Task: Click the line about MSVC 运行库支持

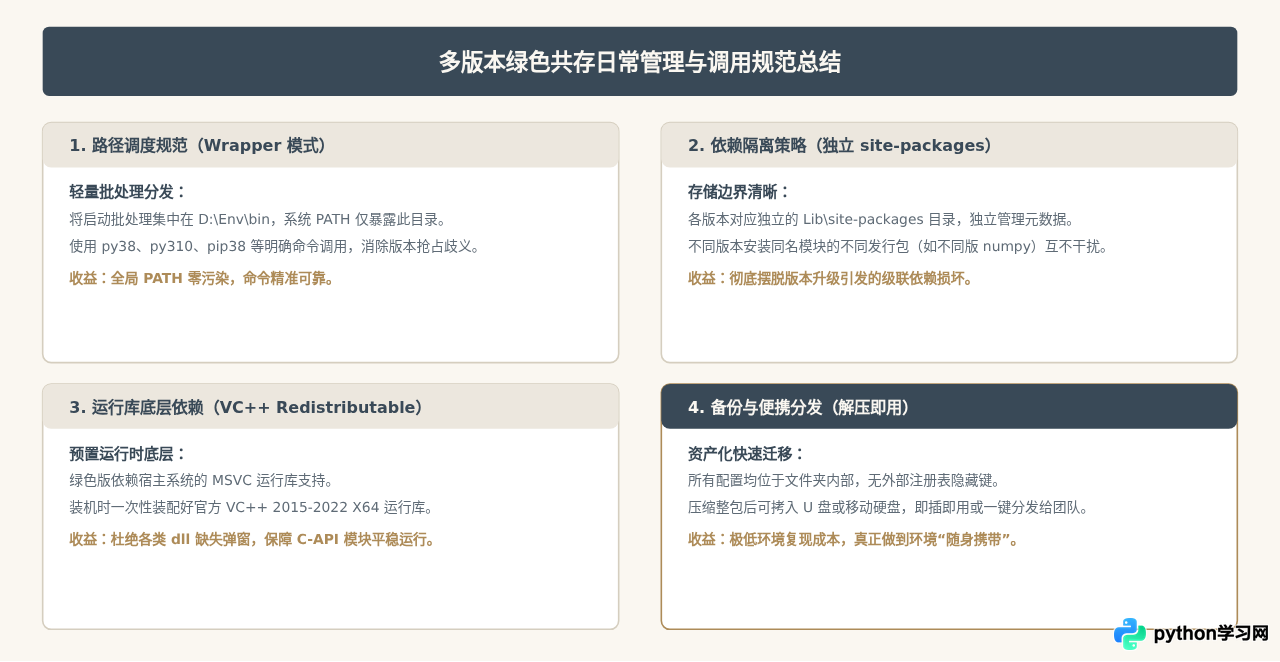Action: pyautogui.click(x=202, y=481)
